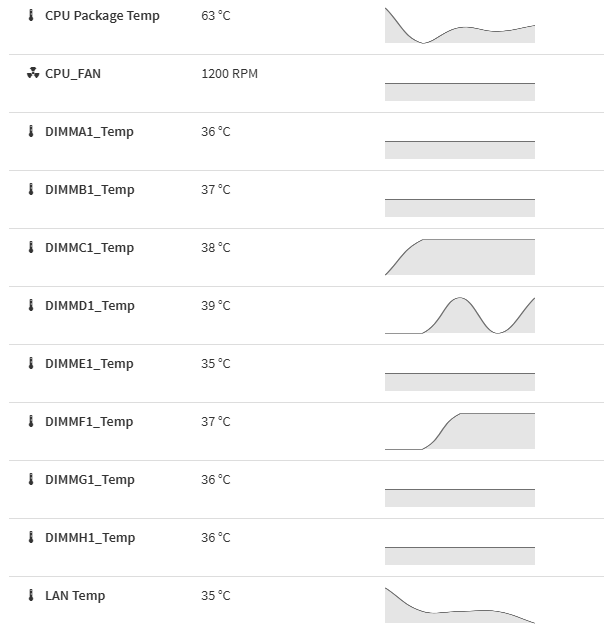Click the DIMMH1_Temp thermometer icon

click(31, 538)
